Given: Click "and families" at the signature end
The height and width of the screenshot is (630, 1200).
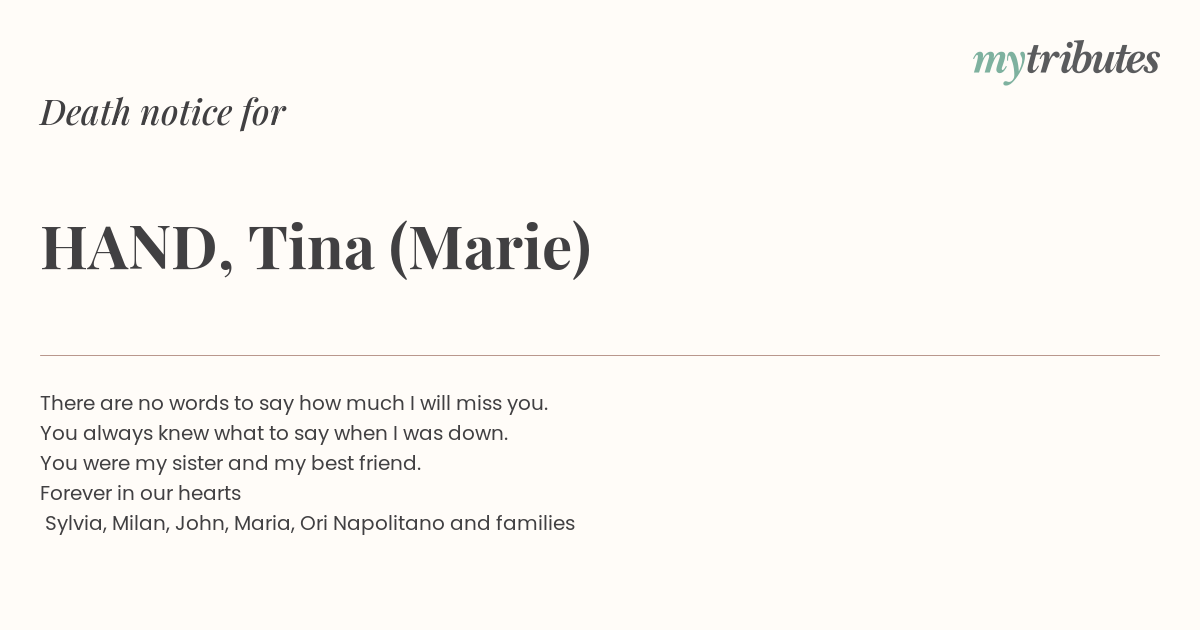Looking at the screenshot, I should tap(512, 523).
